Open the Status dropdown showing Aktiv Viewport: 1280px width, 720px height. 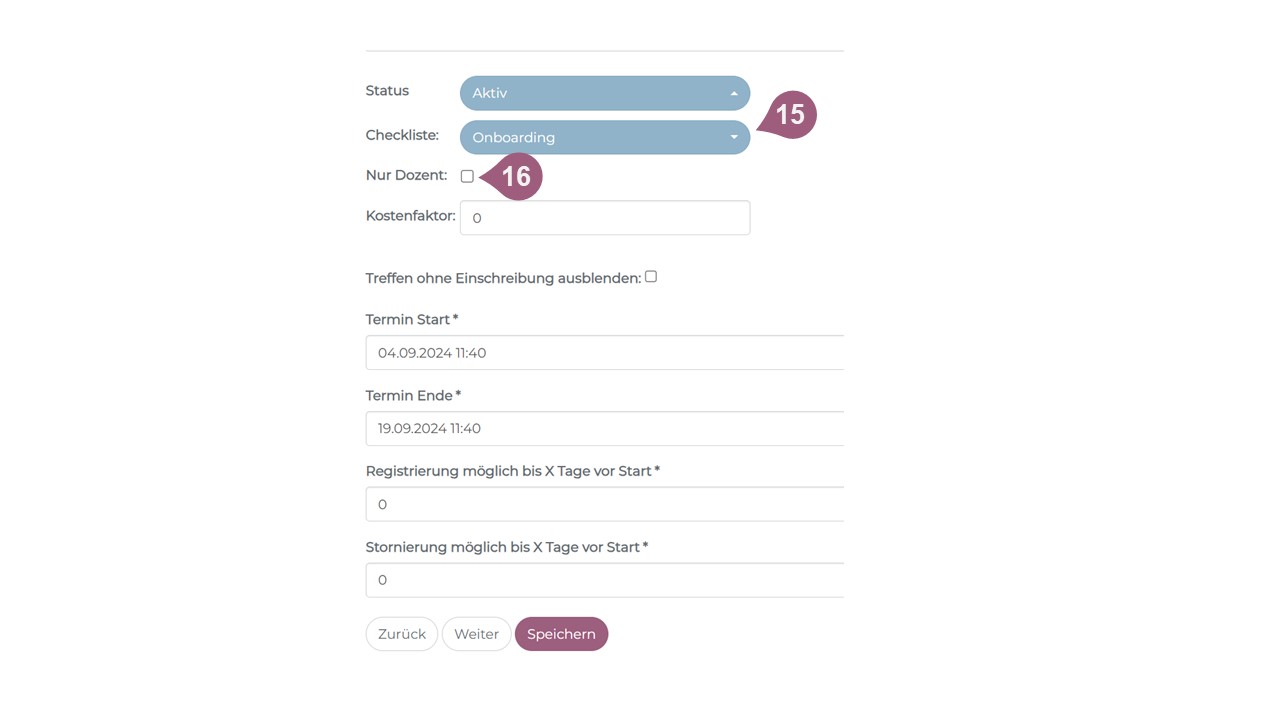point(604,93)
